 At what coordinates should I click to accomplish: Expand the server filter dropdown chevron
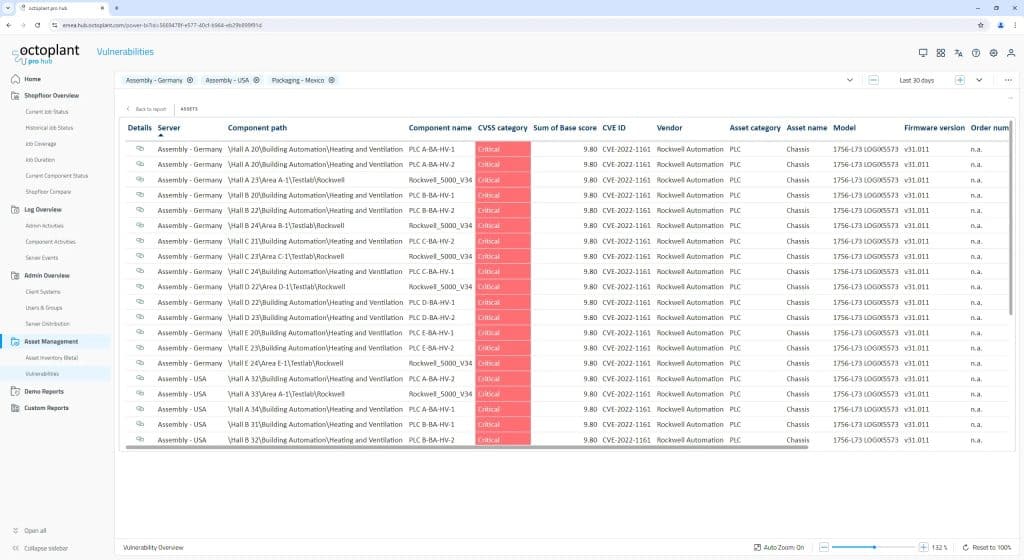(850, 80)
